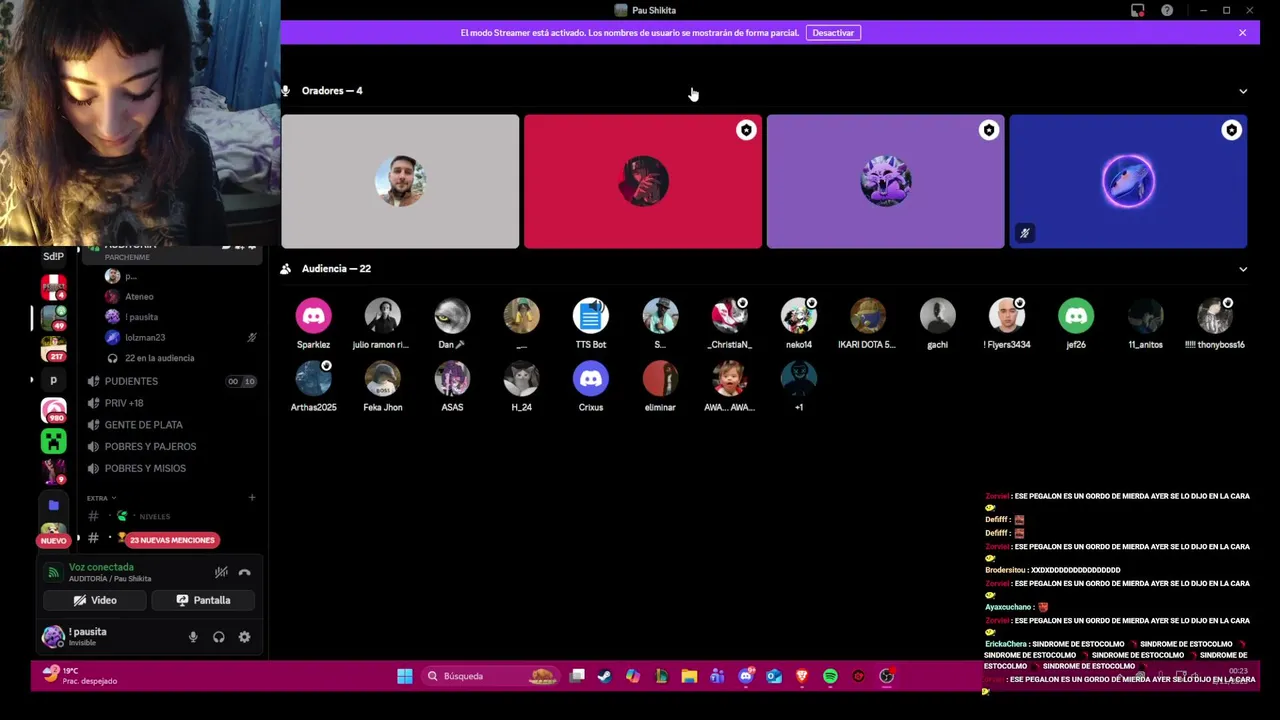Turn on camera with Video button
Screen dimensions: 1280x720
(x=95, y=600)
